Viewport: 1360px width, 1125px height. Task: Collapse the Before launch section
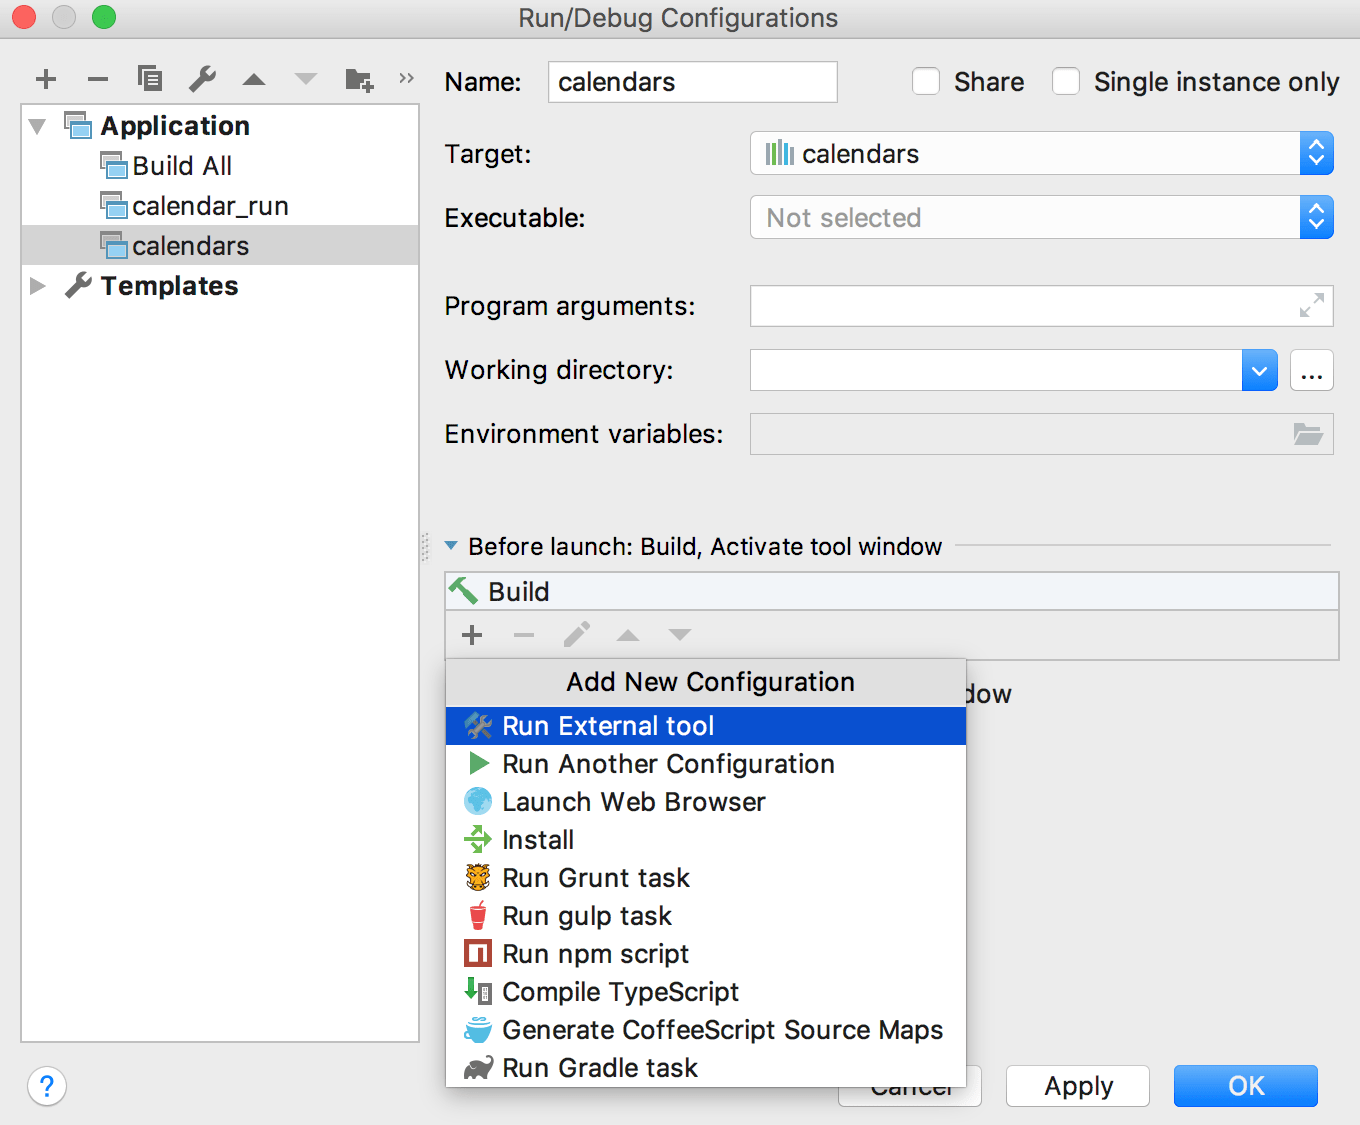[451, 546]
